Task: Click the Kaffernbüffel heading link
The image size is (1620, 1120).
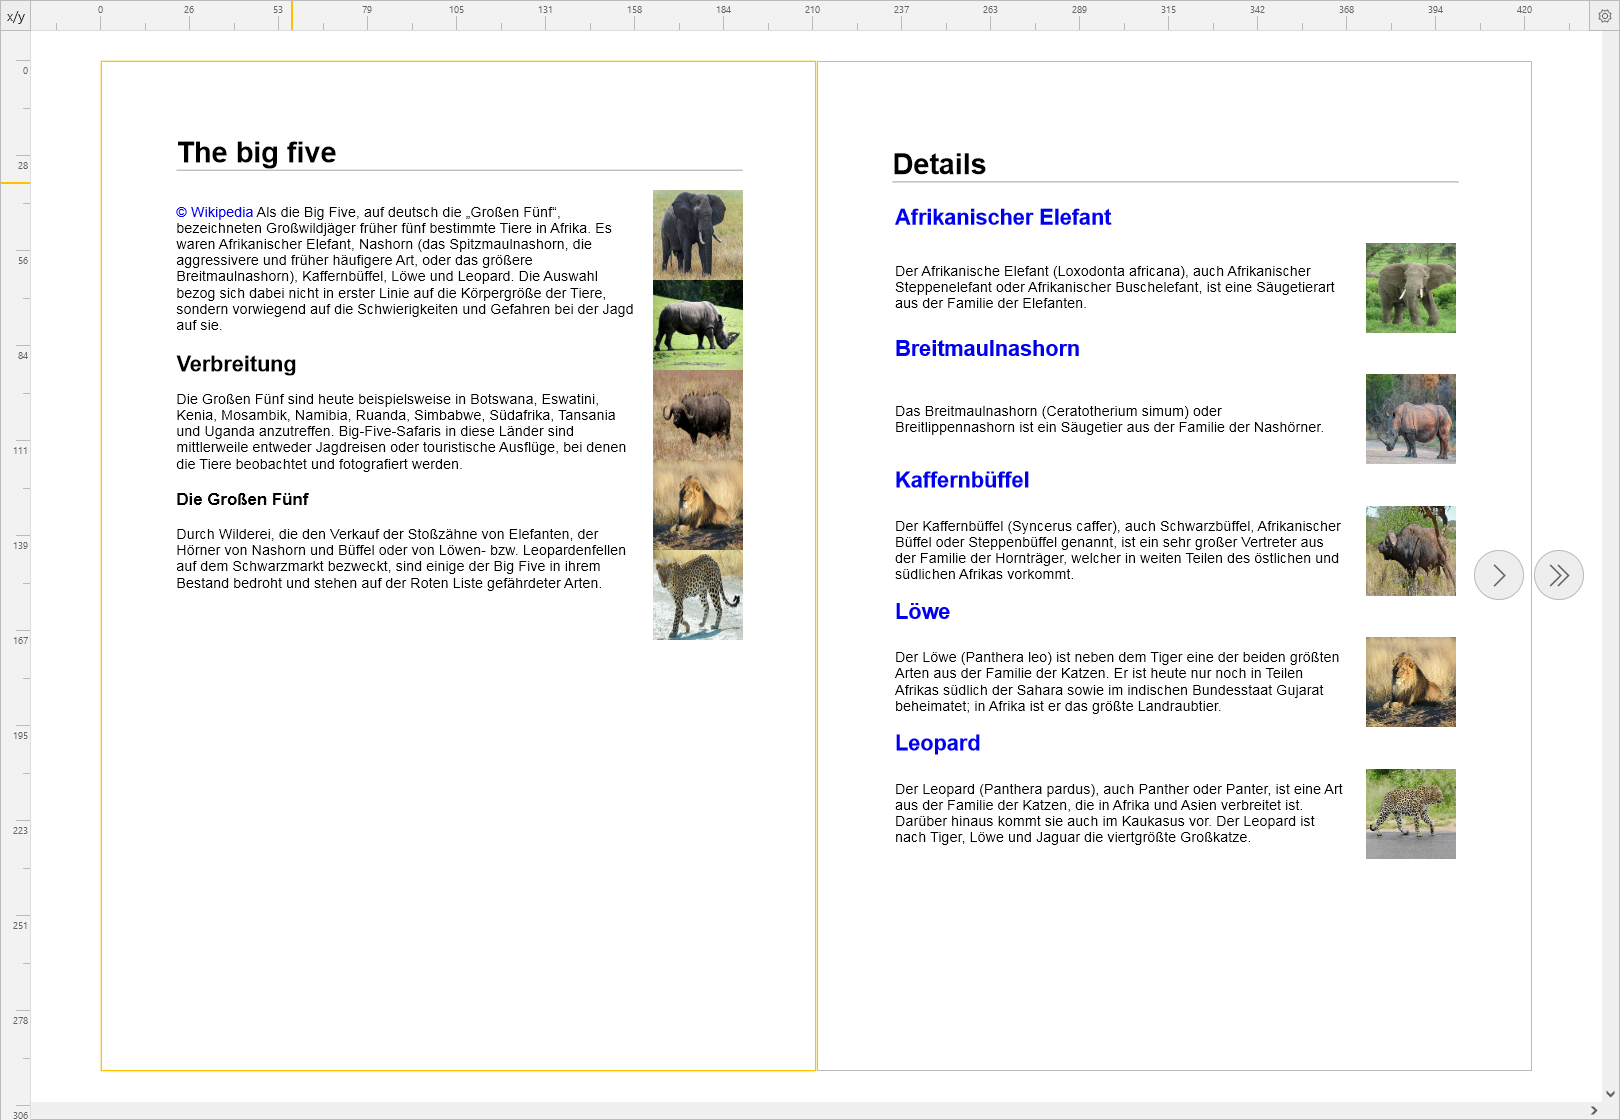Action: pos(961,480)
